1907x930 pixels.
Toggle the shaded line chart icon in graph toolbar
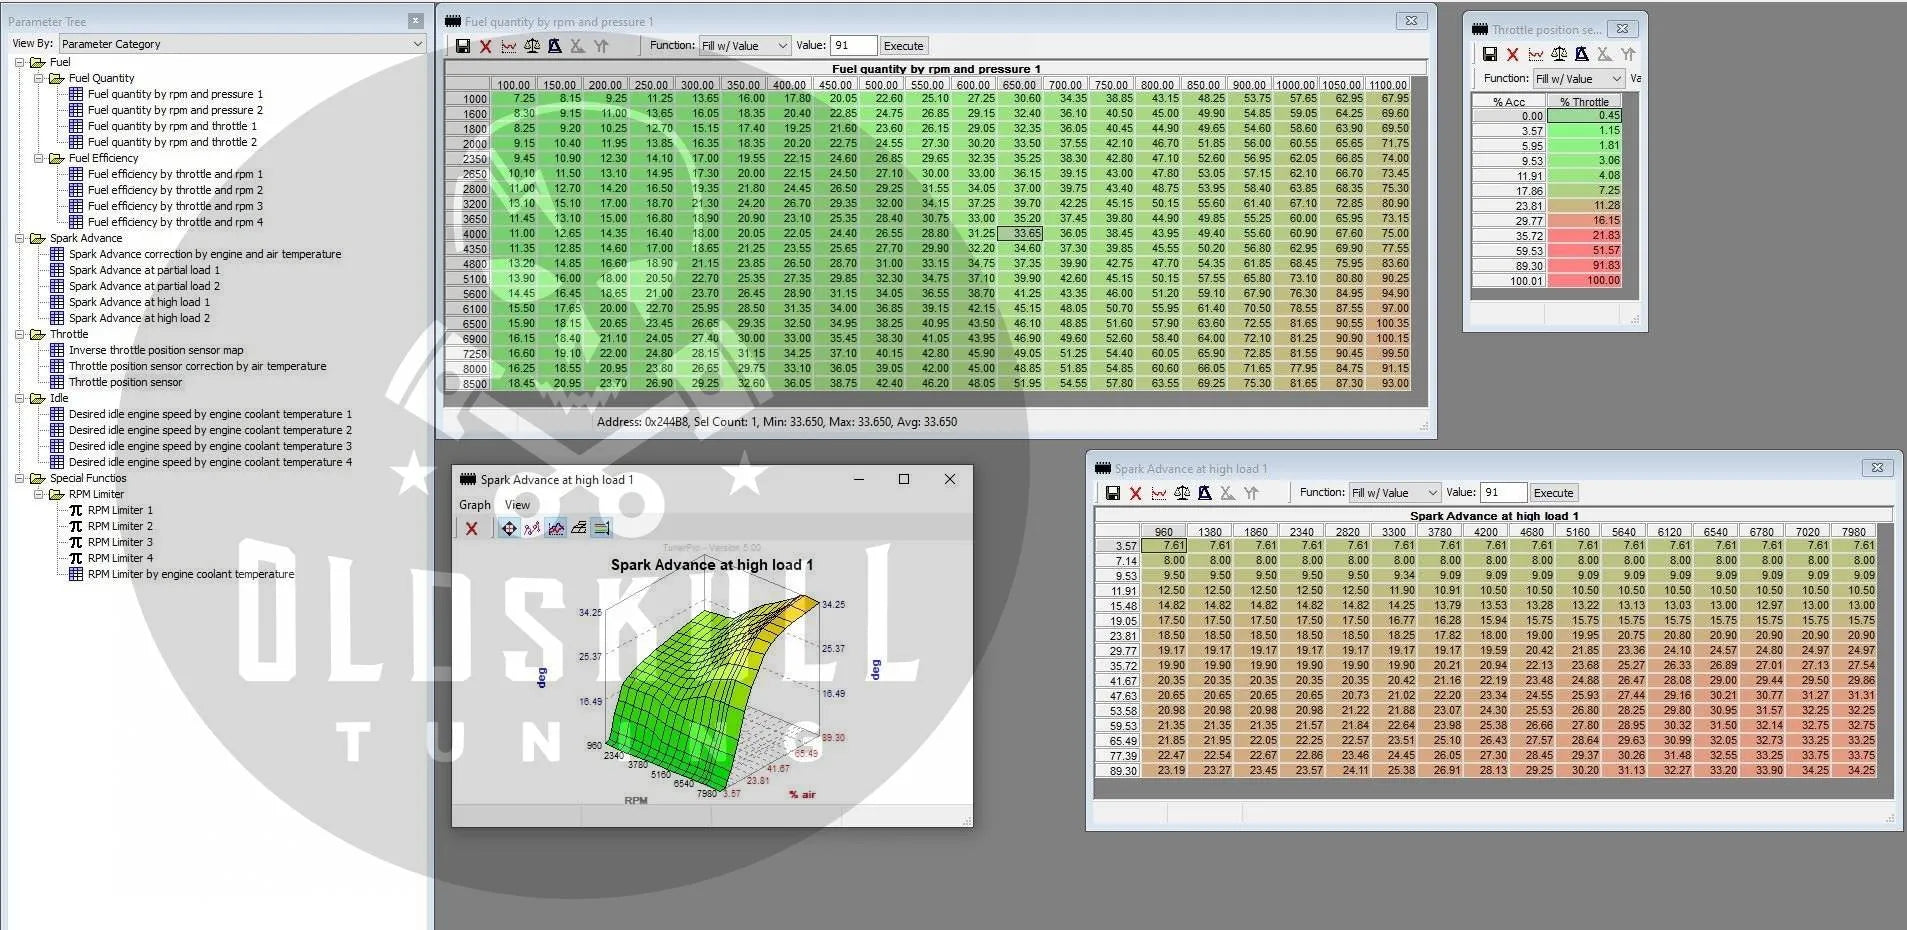tap(556, 528)
